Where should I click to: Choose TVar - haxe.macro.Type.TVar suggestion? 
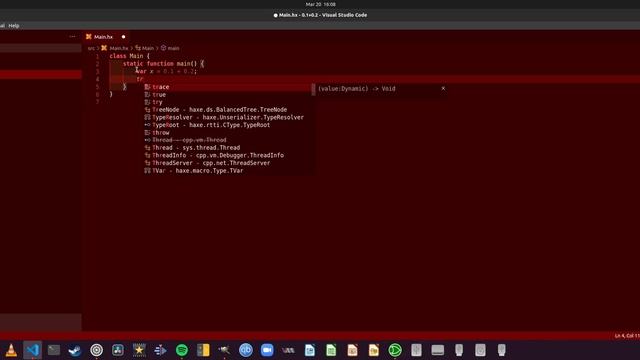coord(229,171)
